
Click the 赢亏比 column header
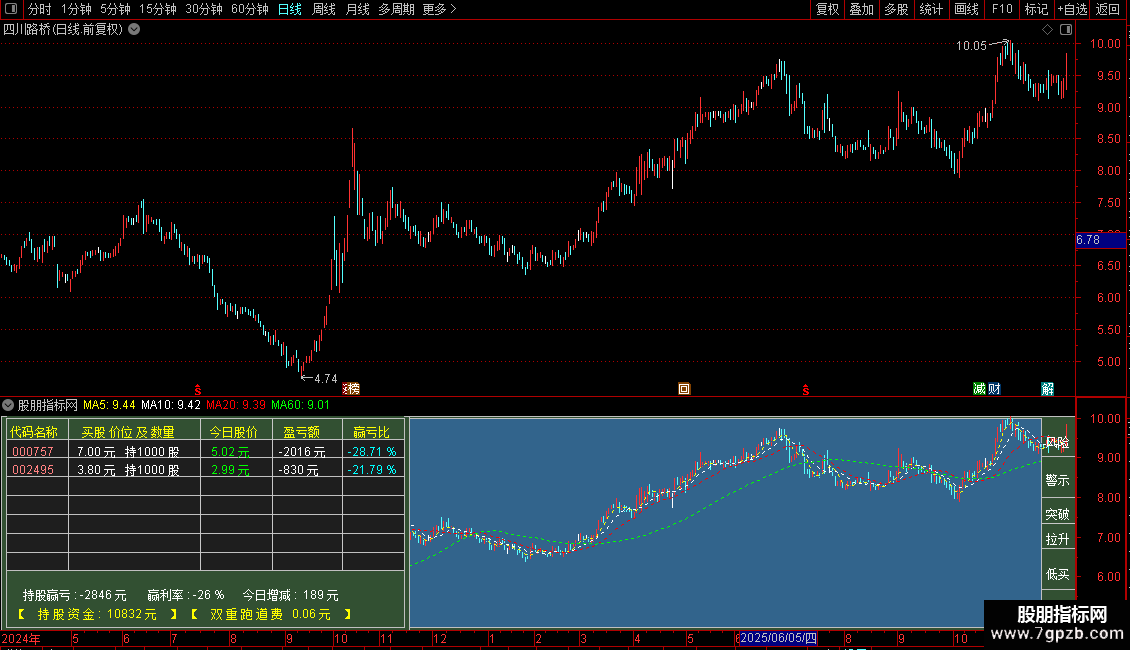[x=371, y=432]
